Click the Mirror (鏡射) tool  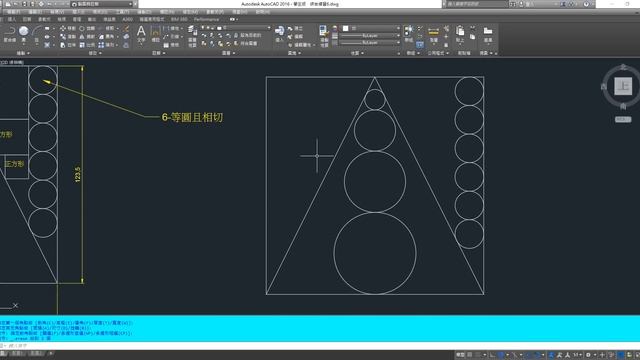[x=87, y=37]
